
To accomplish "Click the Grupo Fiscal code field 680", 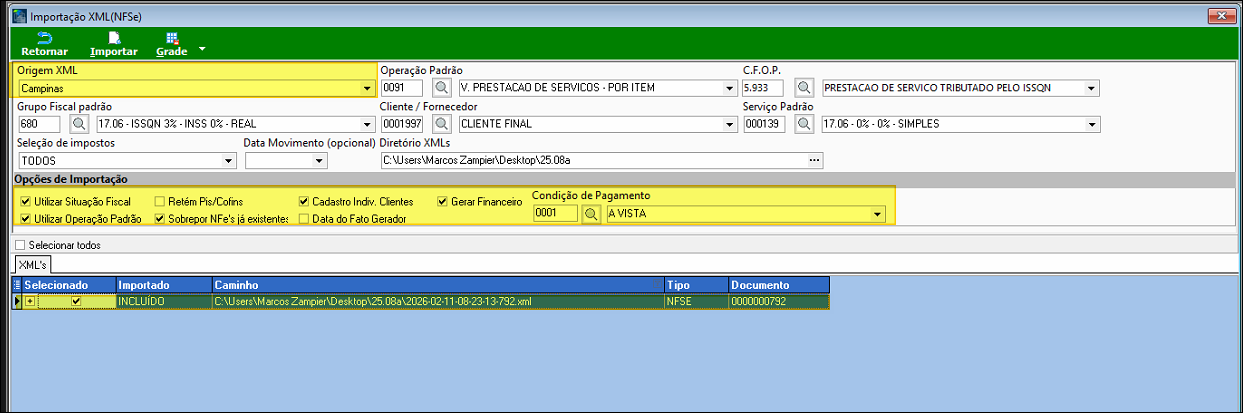I will coord(41,125).
